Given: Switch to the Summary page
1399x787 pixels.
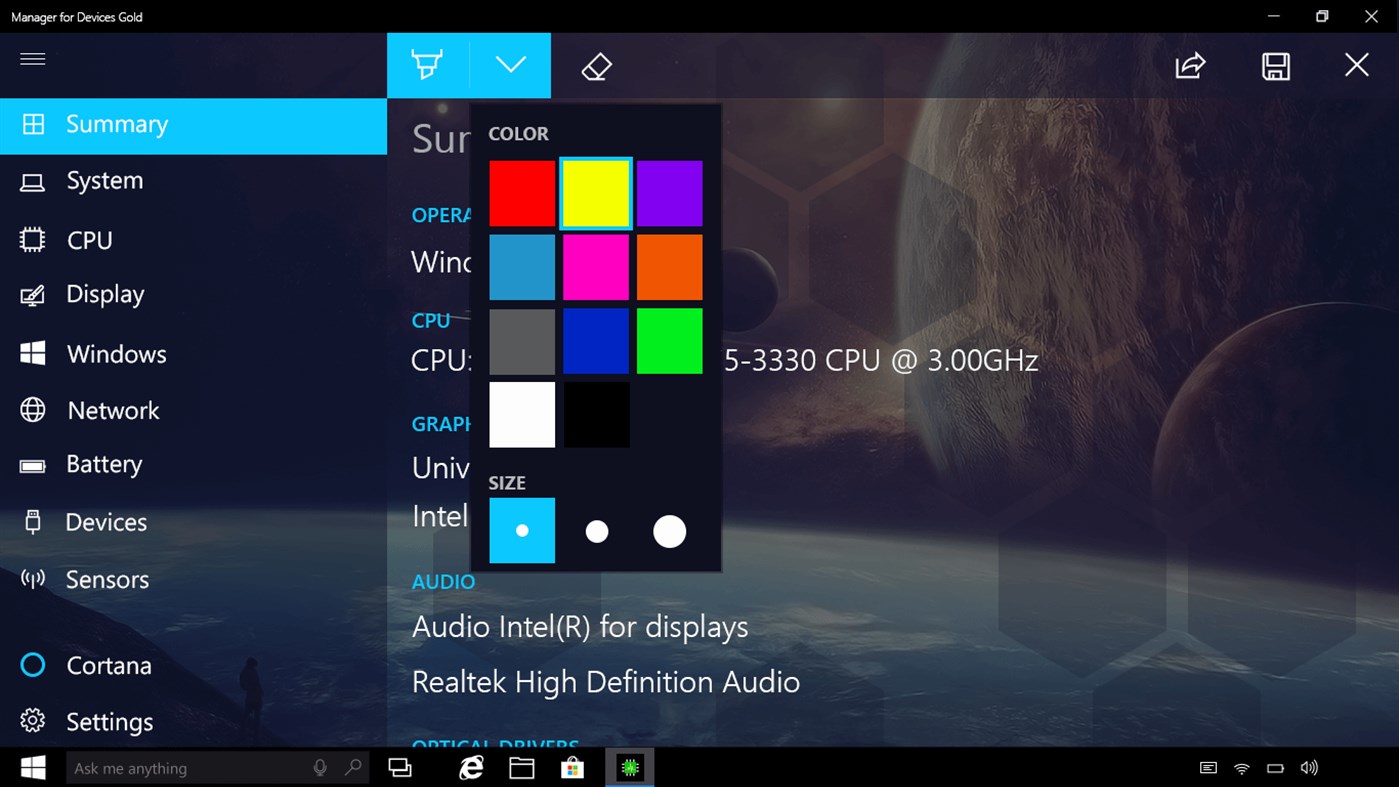Looking at the screenshot, I should 117,124.
